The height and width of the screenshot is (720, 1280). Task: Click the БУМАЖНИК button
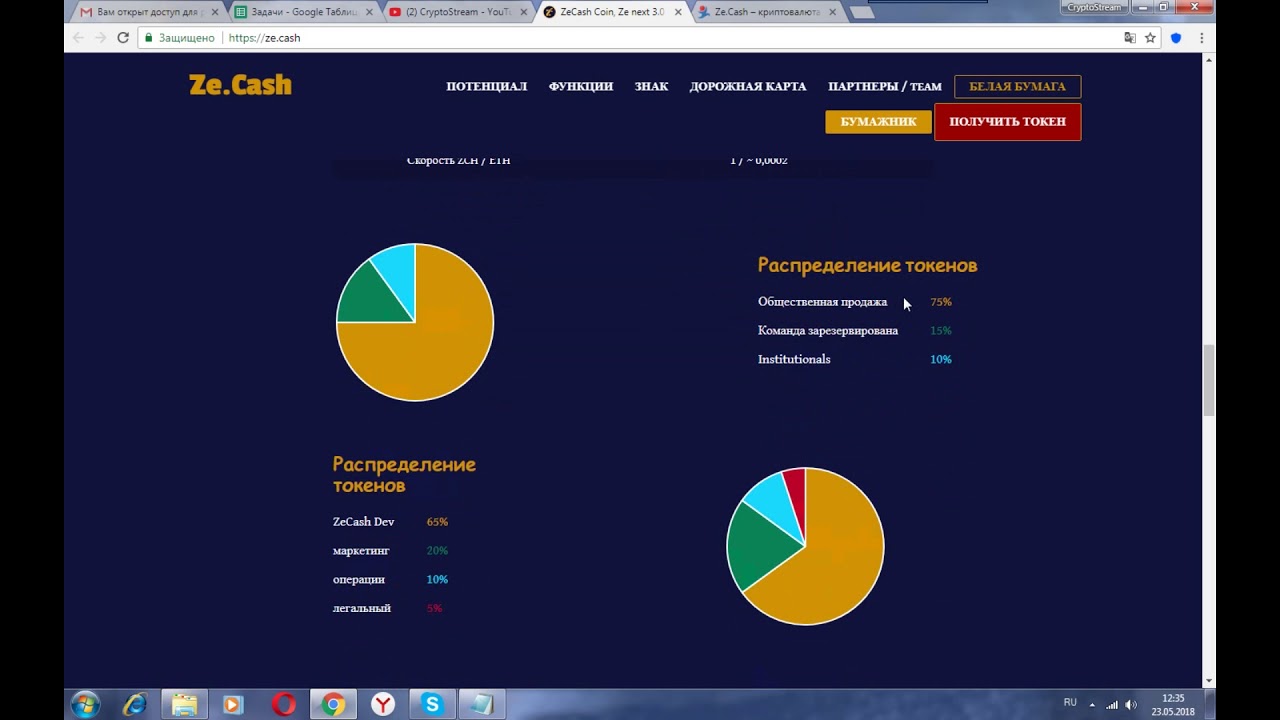tap(878, 121)
